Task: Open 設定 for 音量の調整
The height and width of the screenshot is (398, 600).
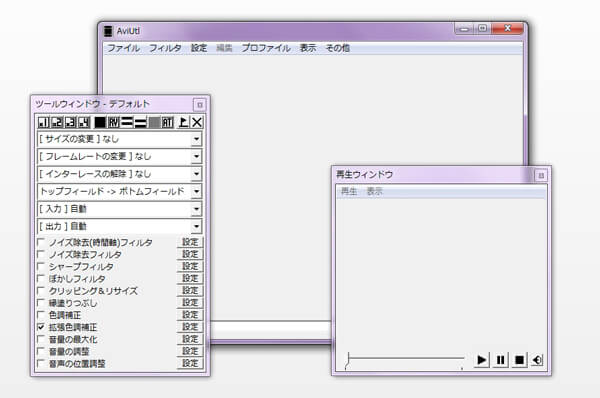Action: point(190,351)
